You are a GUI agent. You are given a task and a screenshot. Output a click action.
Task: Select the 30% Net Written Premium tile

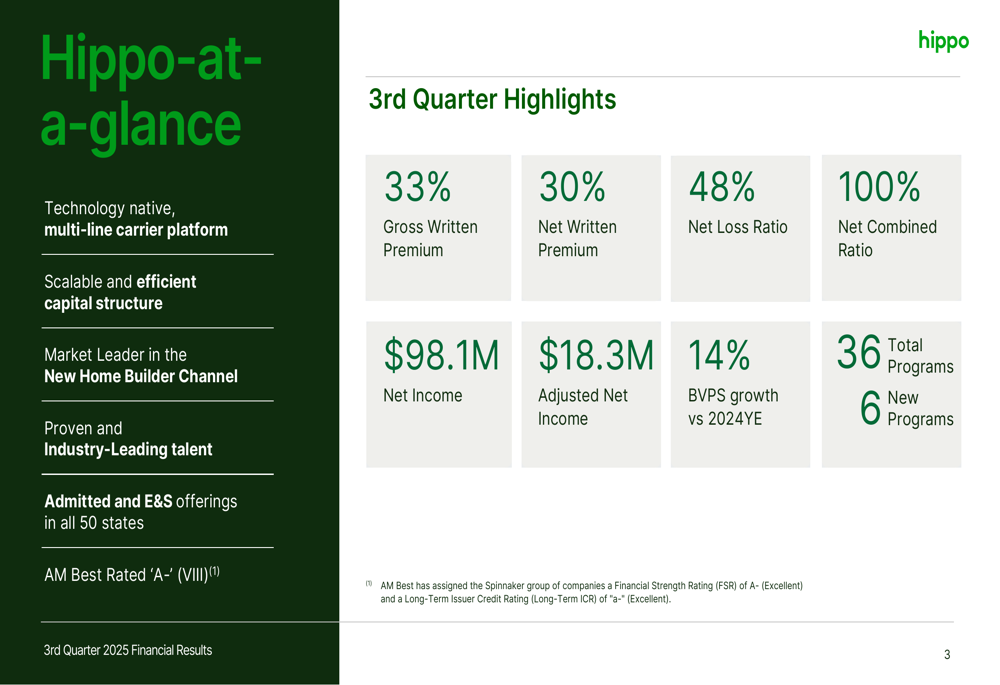pyautogui.click(x=590, y=227)
